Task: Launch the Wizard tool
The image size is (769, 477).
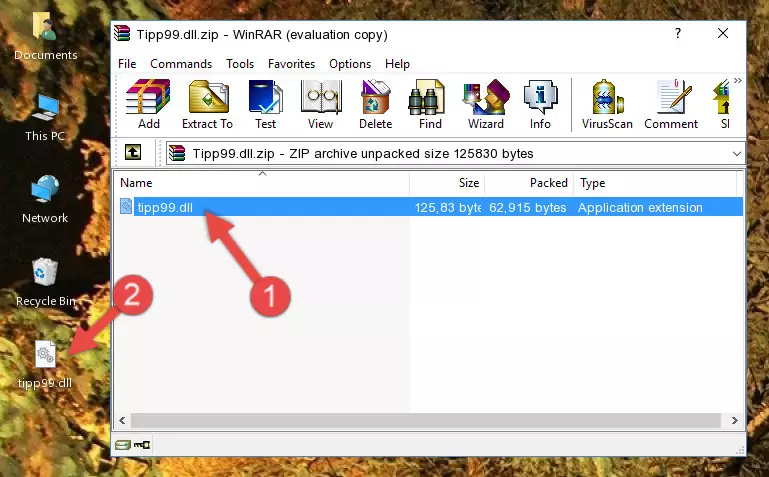Action: tap(486, 104)
